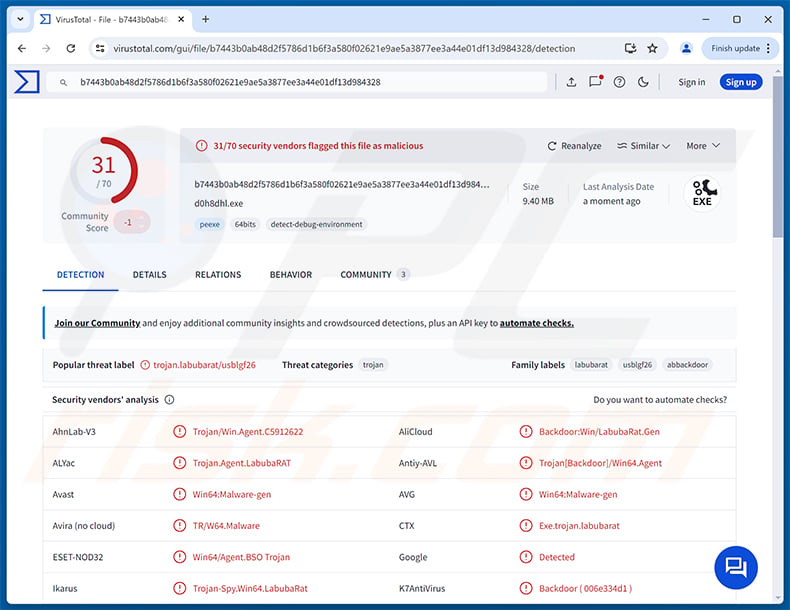790x610 pixels.
Task: Select Backdoor:Win/LabubaRat.Gen detection text
Action: [x=599, y=432]
